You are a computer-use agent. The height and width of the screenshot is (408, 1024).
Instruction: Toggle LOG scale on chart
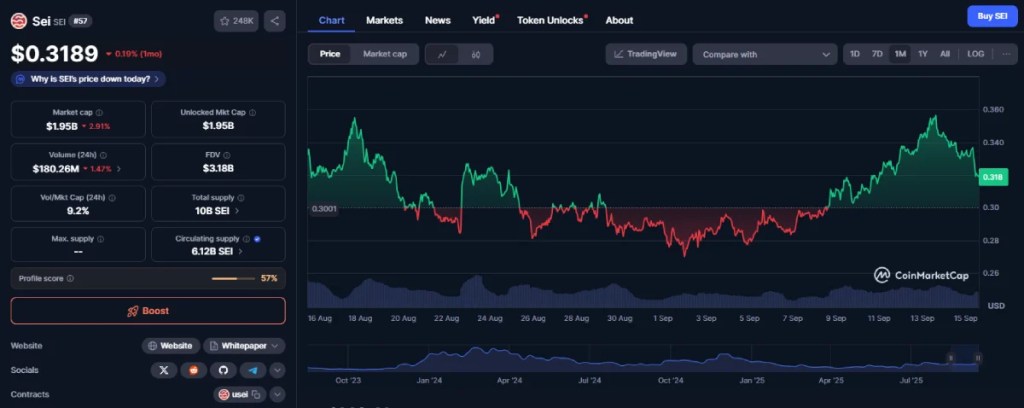point(975,54)
